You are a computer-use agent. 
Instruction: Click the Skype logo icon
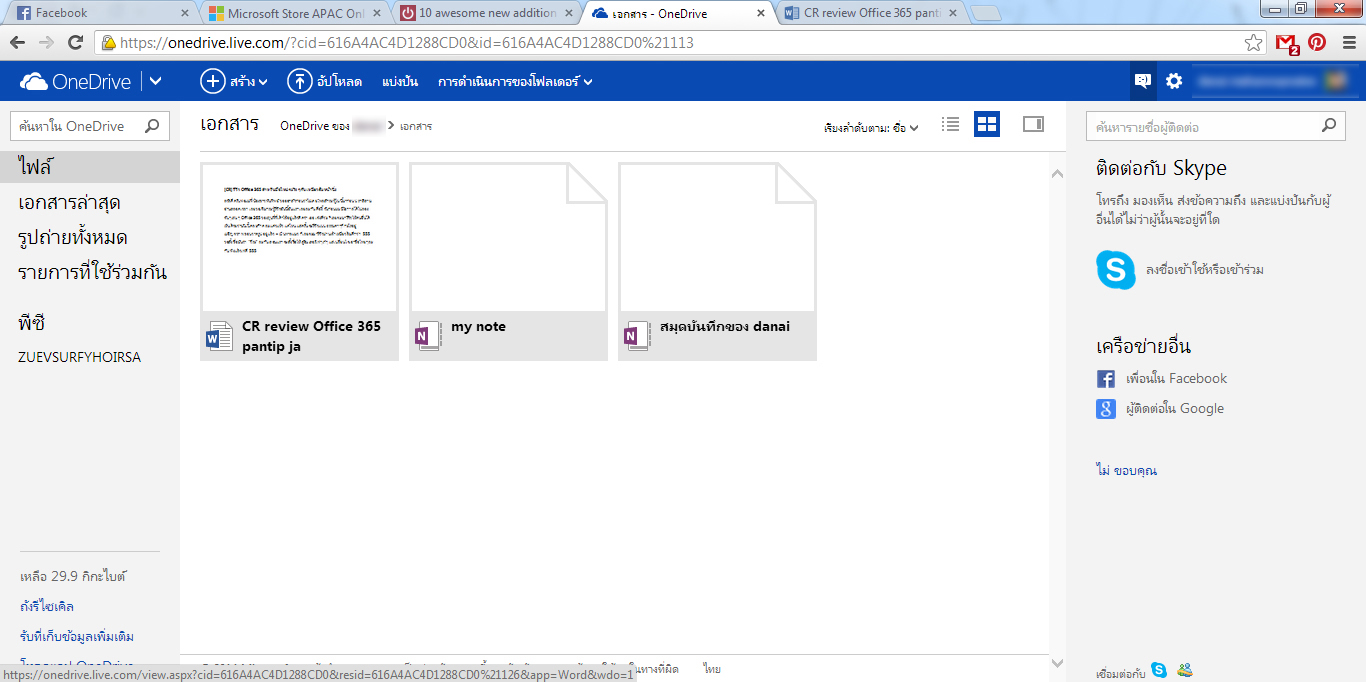1116,270
